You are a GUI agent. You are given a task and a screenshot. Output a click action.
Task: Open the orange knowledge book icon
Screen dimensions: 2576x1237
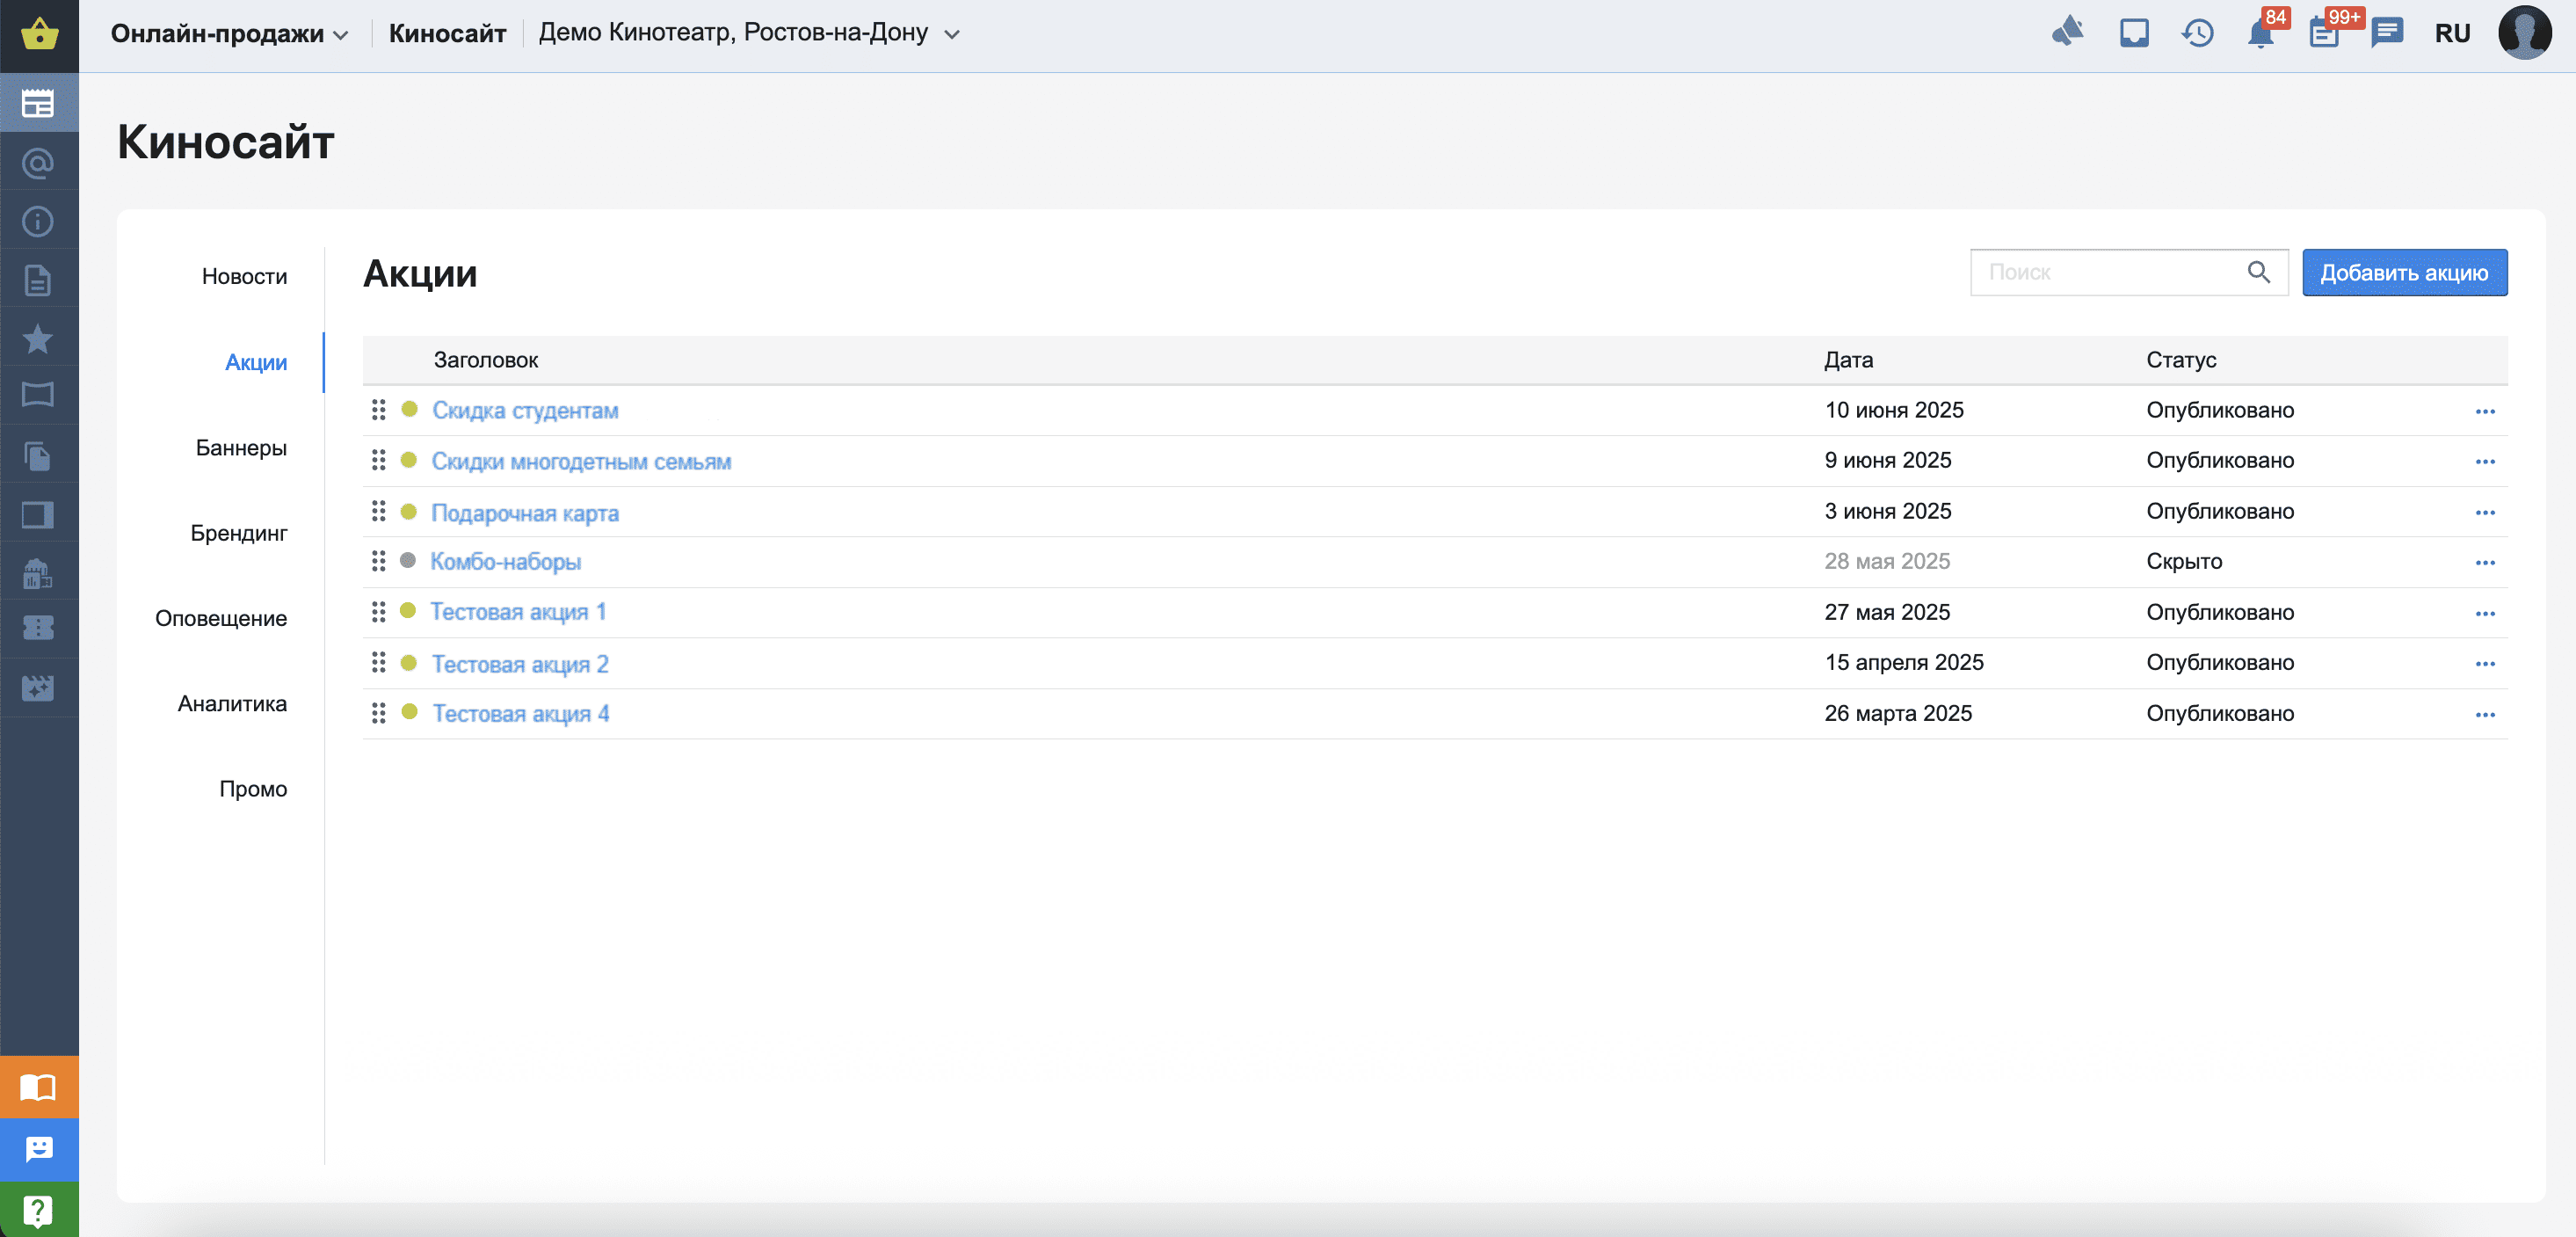click(39, 1087)
